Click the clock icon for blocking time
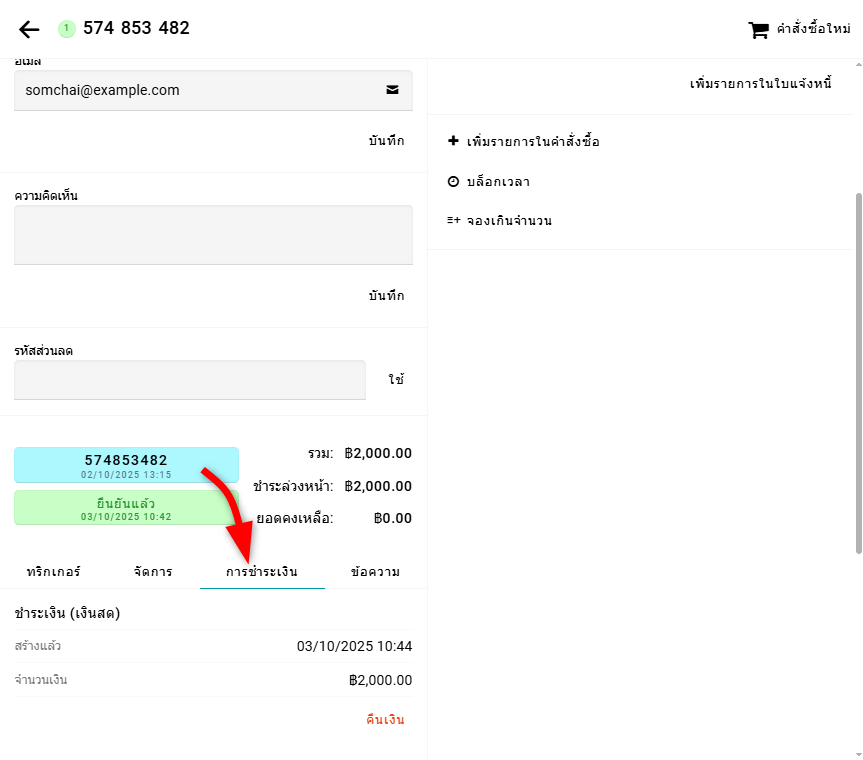Screen dimensions: 863x760 tap(453, 182)
